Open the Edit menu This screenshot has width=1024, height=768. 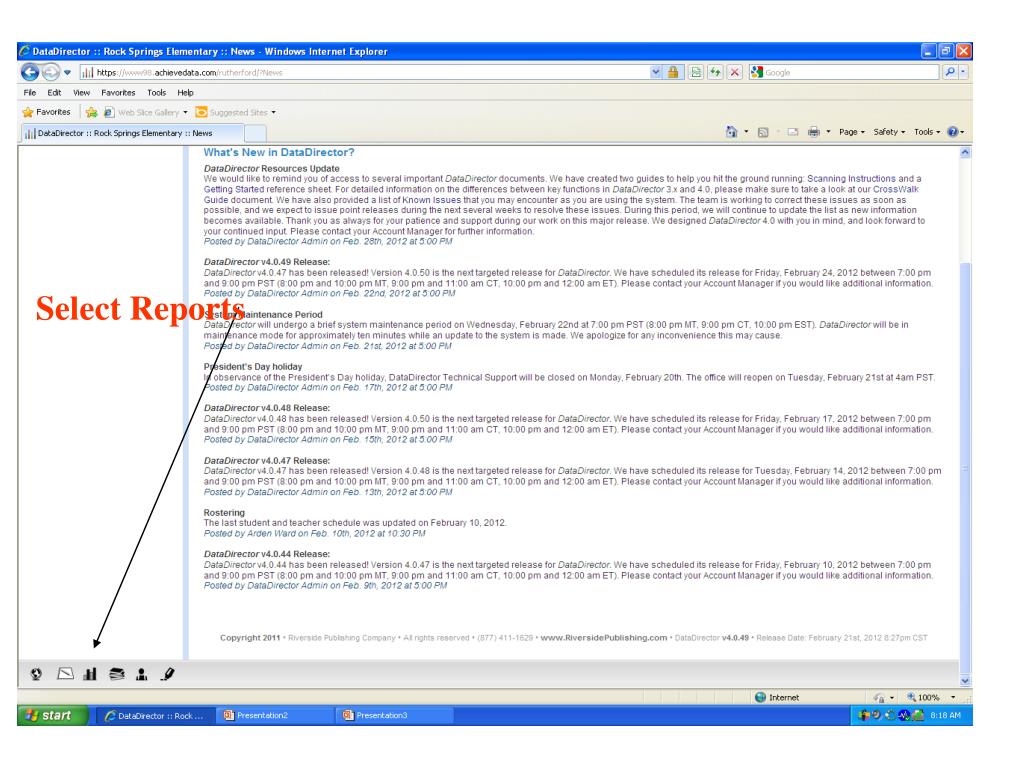pyautogui.click(x=54, y=93)
